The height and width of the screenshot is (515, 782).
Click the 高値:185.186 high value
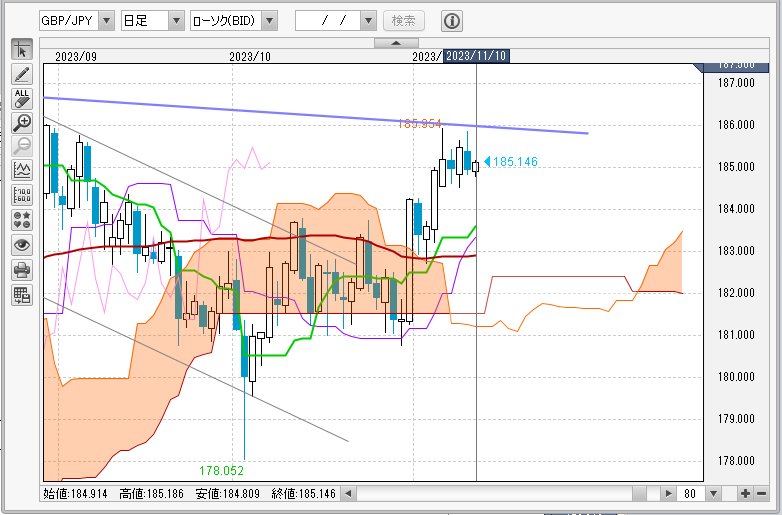152,494
